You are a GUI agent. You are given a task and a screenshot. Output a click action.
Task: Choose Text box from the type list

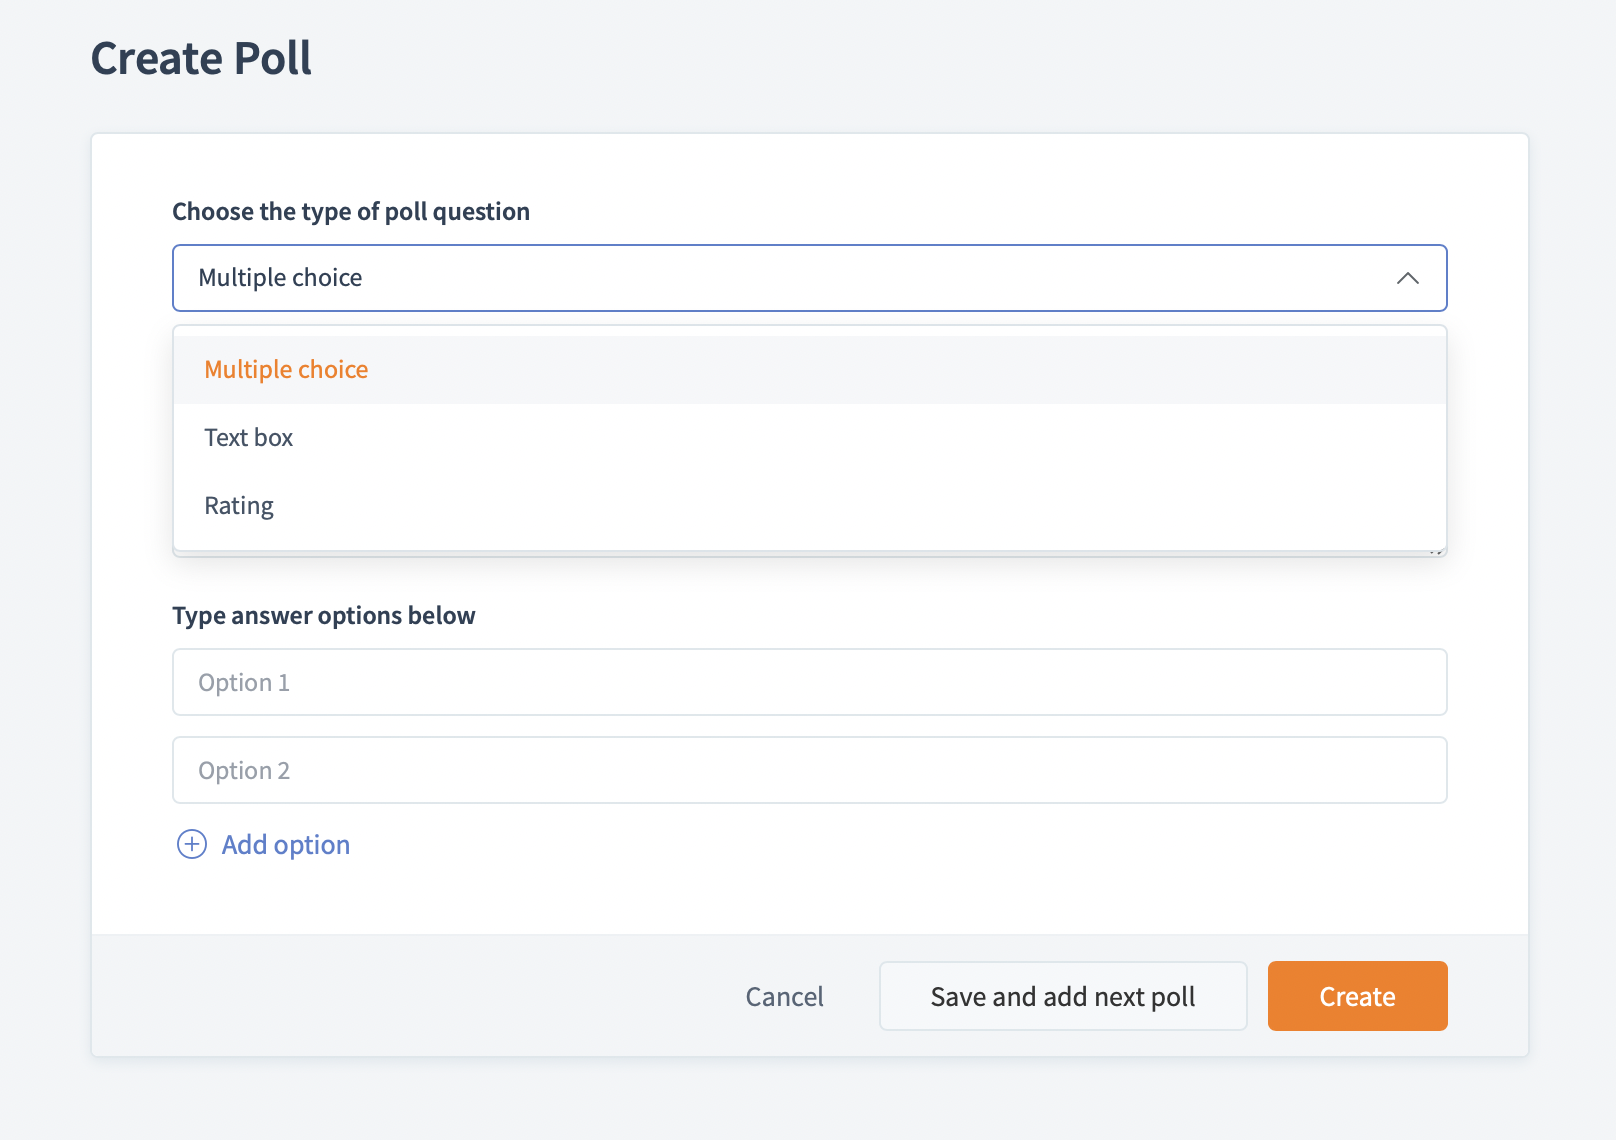(249, 438)
